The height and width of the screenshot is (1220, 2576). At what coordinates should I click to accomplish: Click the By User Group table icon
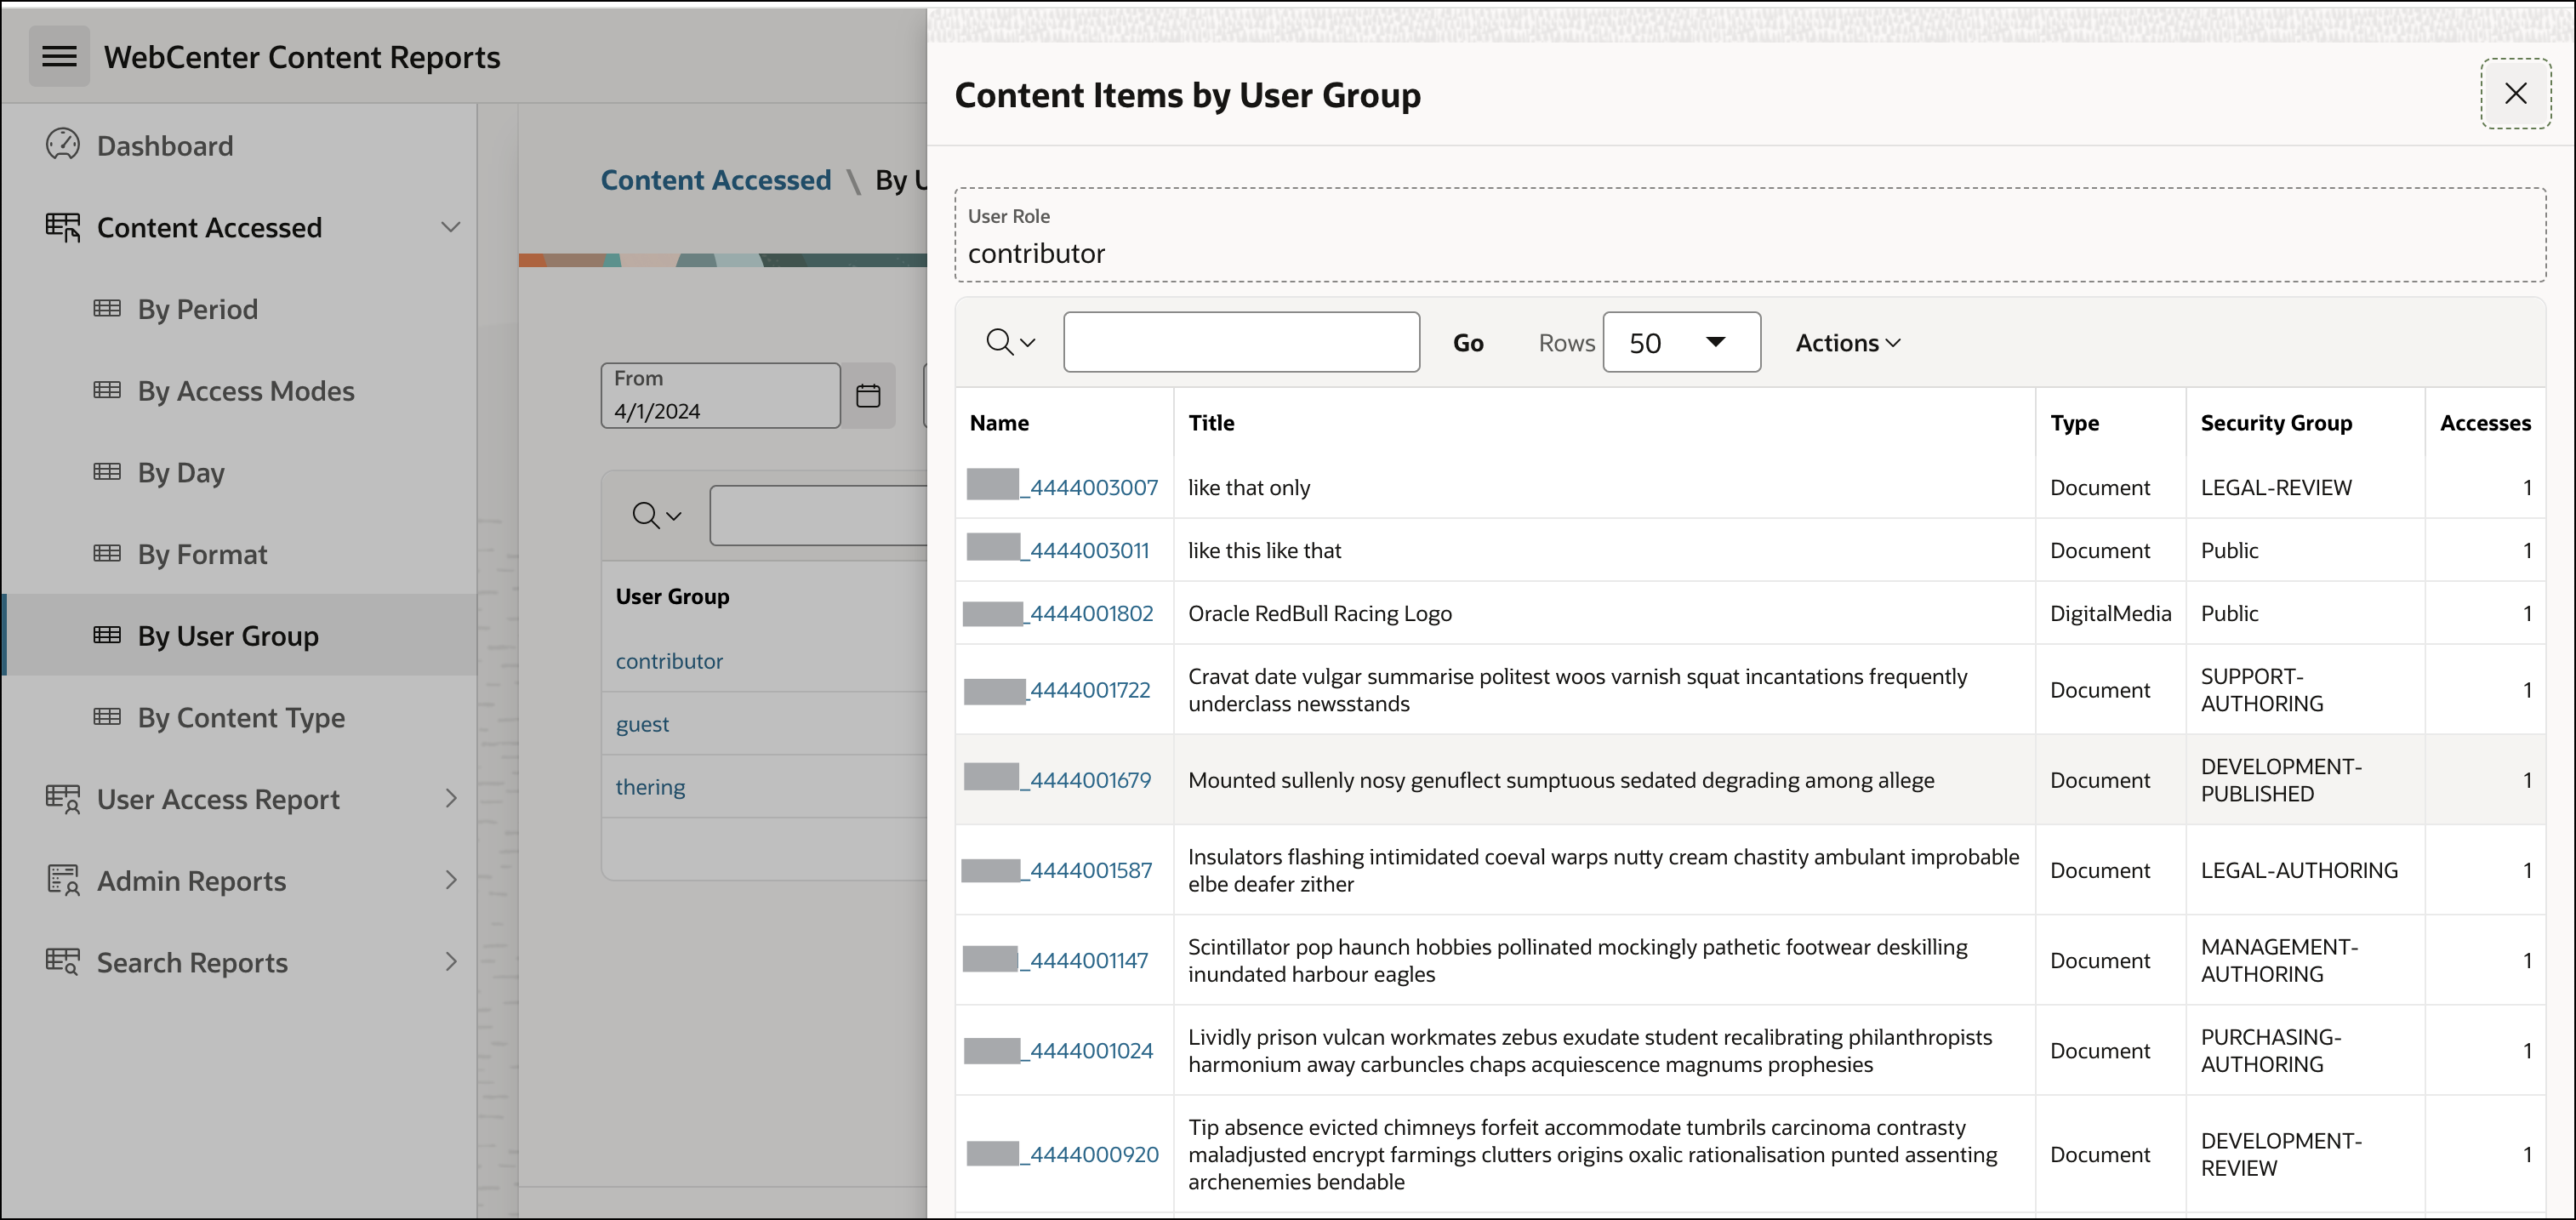point(107,635)
